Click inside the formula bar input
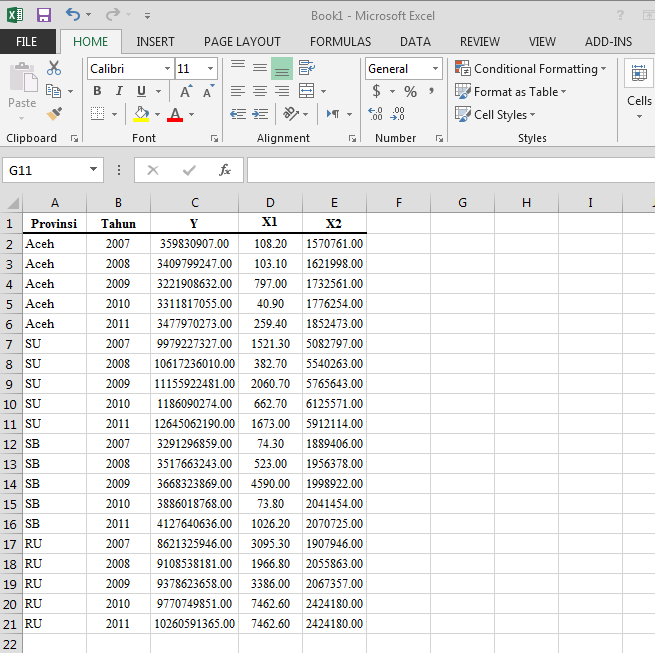The width and height of the screenshot is (655, 653). [x=451, y=170]
